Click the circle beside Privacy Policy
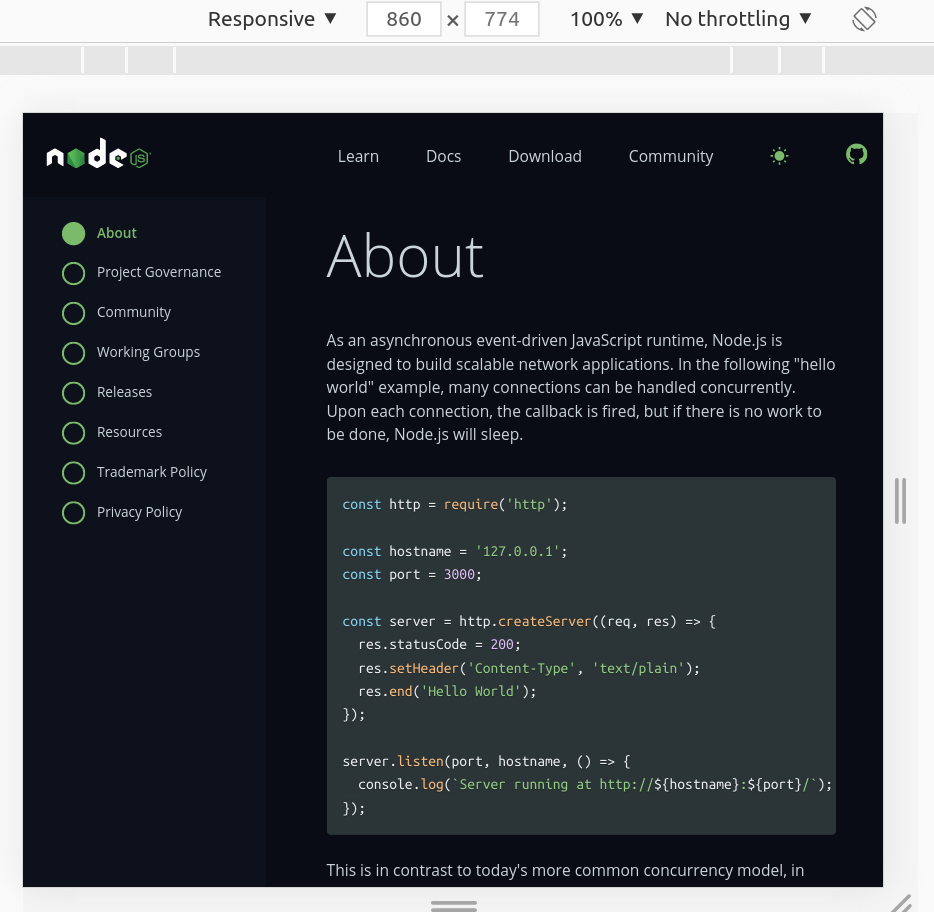This screenshot has width=934, height=912. 73,513
